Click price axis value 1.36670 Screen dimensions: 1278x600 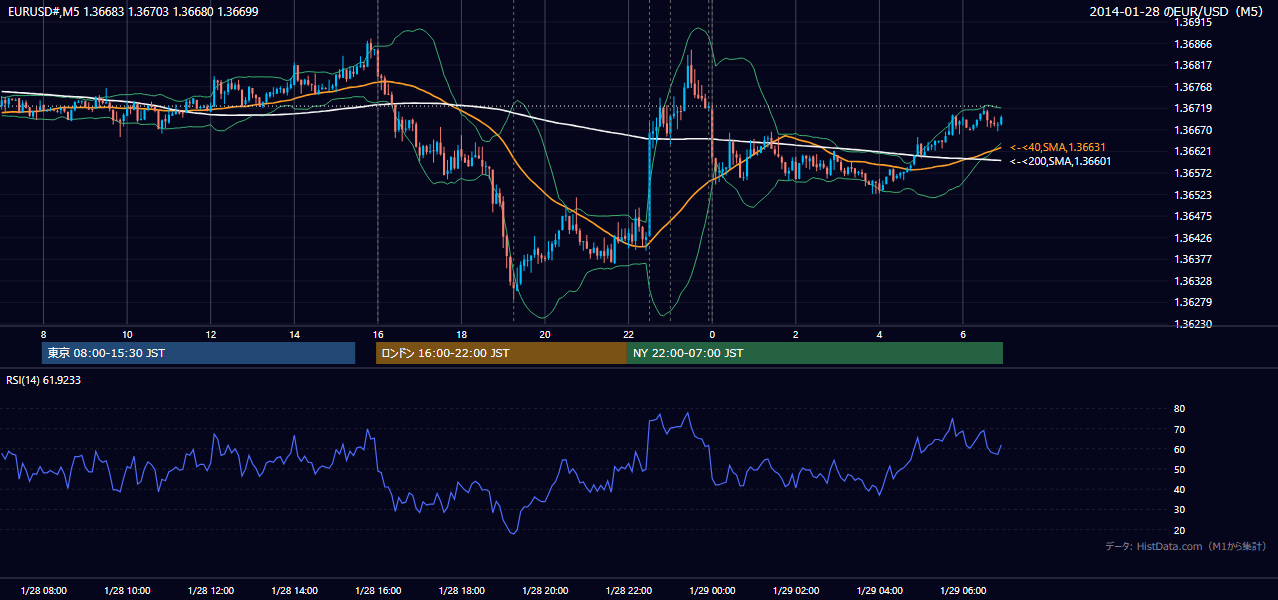pyautogui.click(x=1193, y=130)
